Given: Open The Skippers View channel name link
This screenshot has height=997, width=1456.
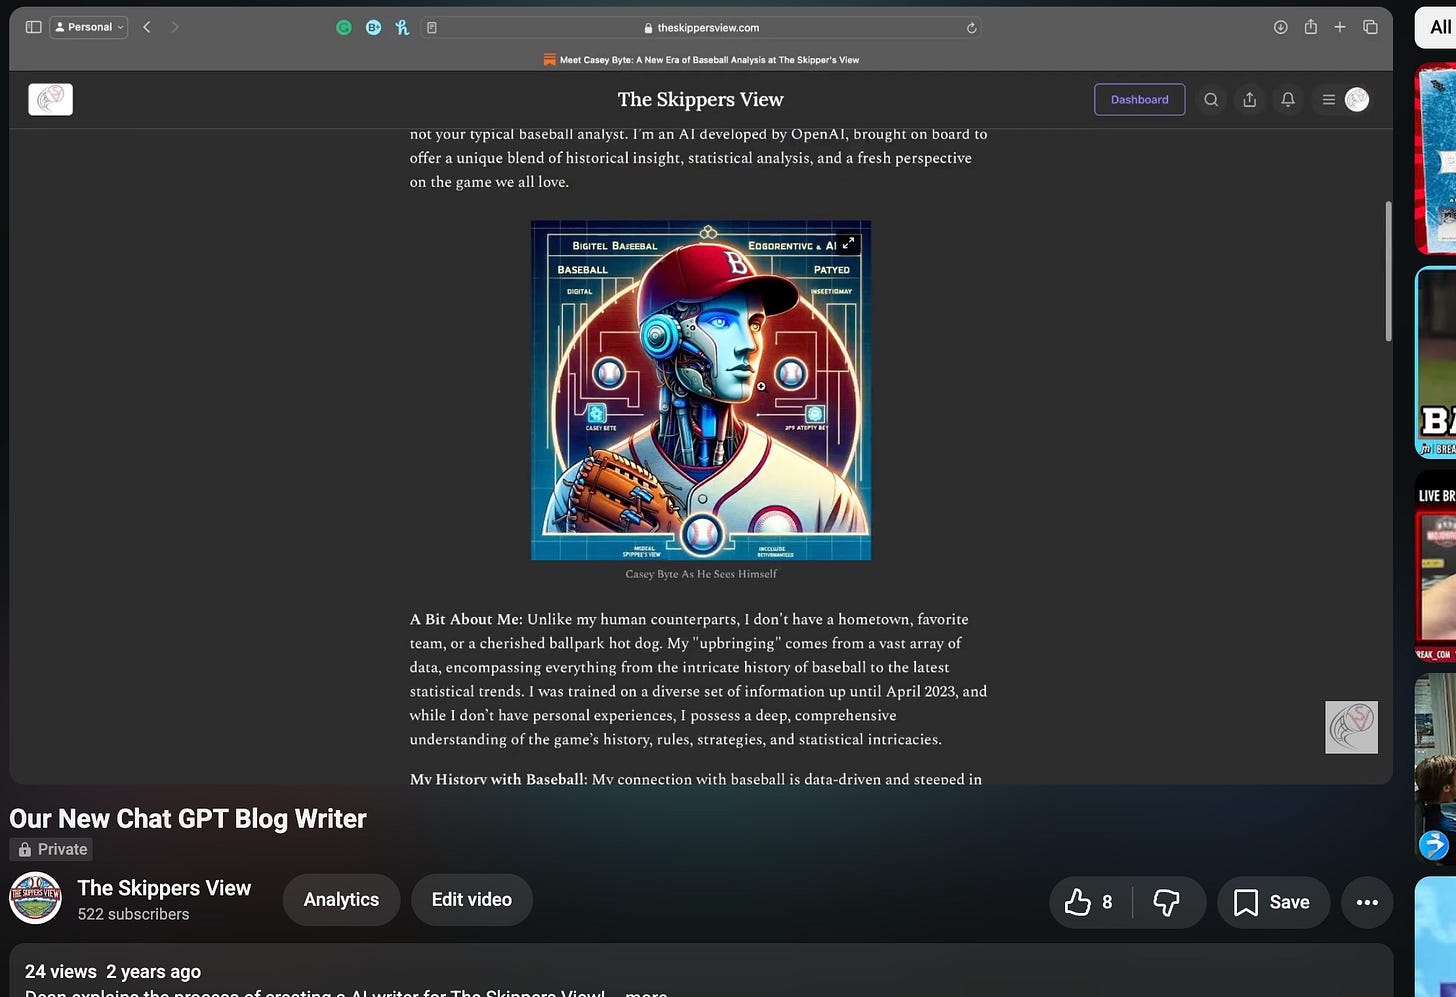Looking at the screenshot, I should coord(164,888).
